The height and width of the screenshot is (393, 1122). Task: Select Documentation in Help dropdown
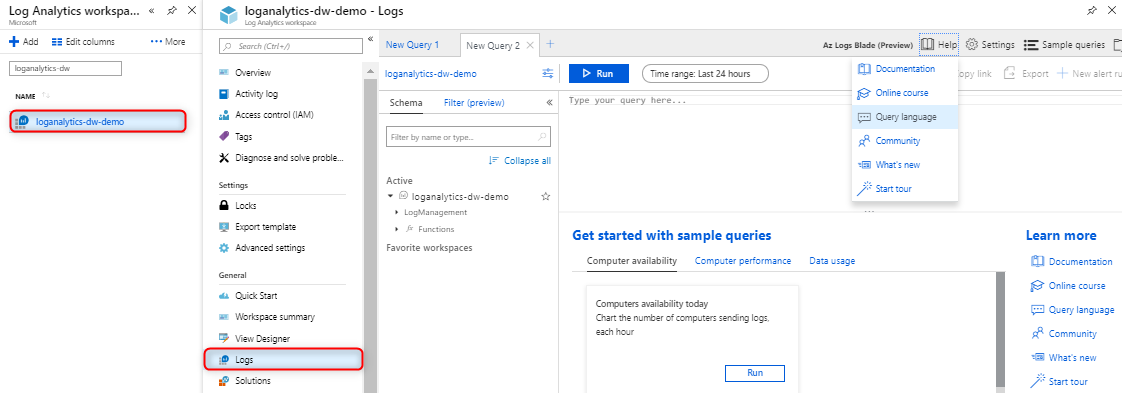(905, 69)
